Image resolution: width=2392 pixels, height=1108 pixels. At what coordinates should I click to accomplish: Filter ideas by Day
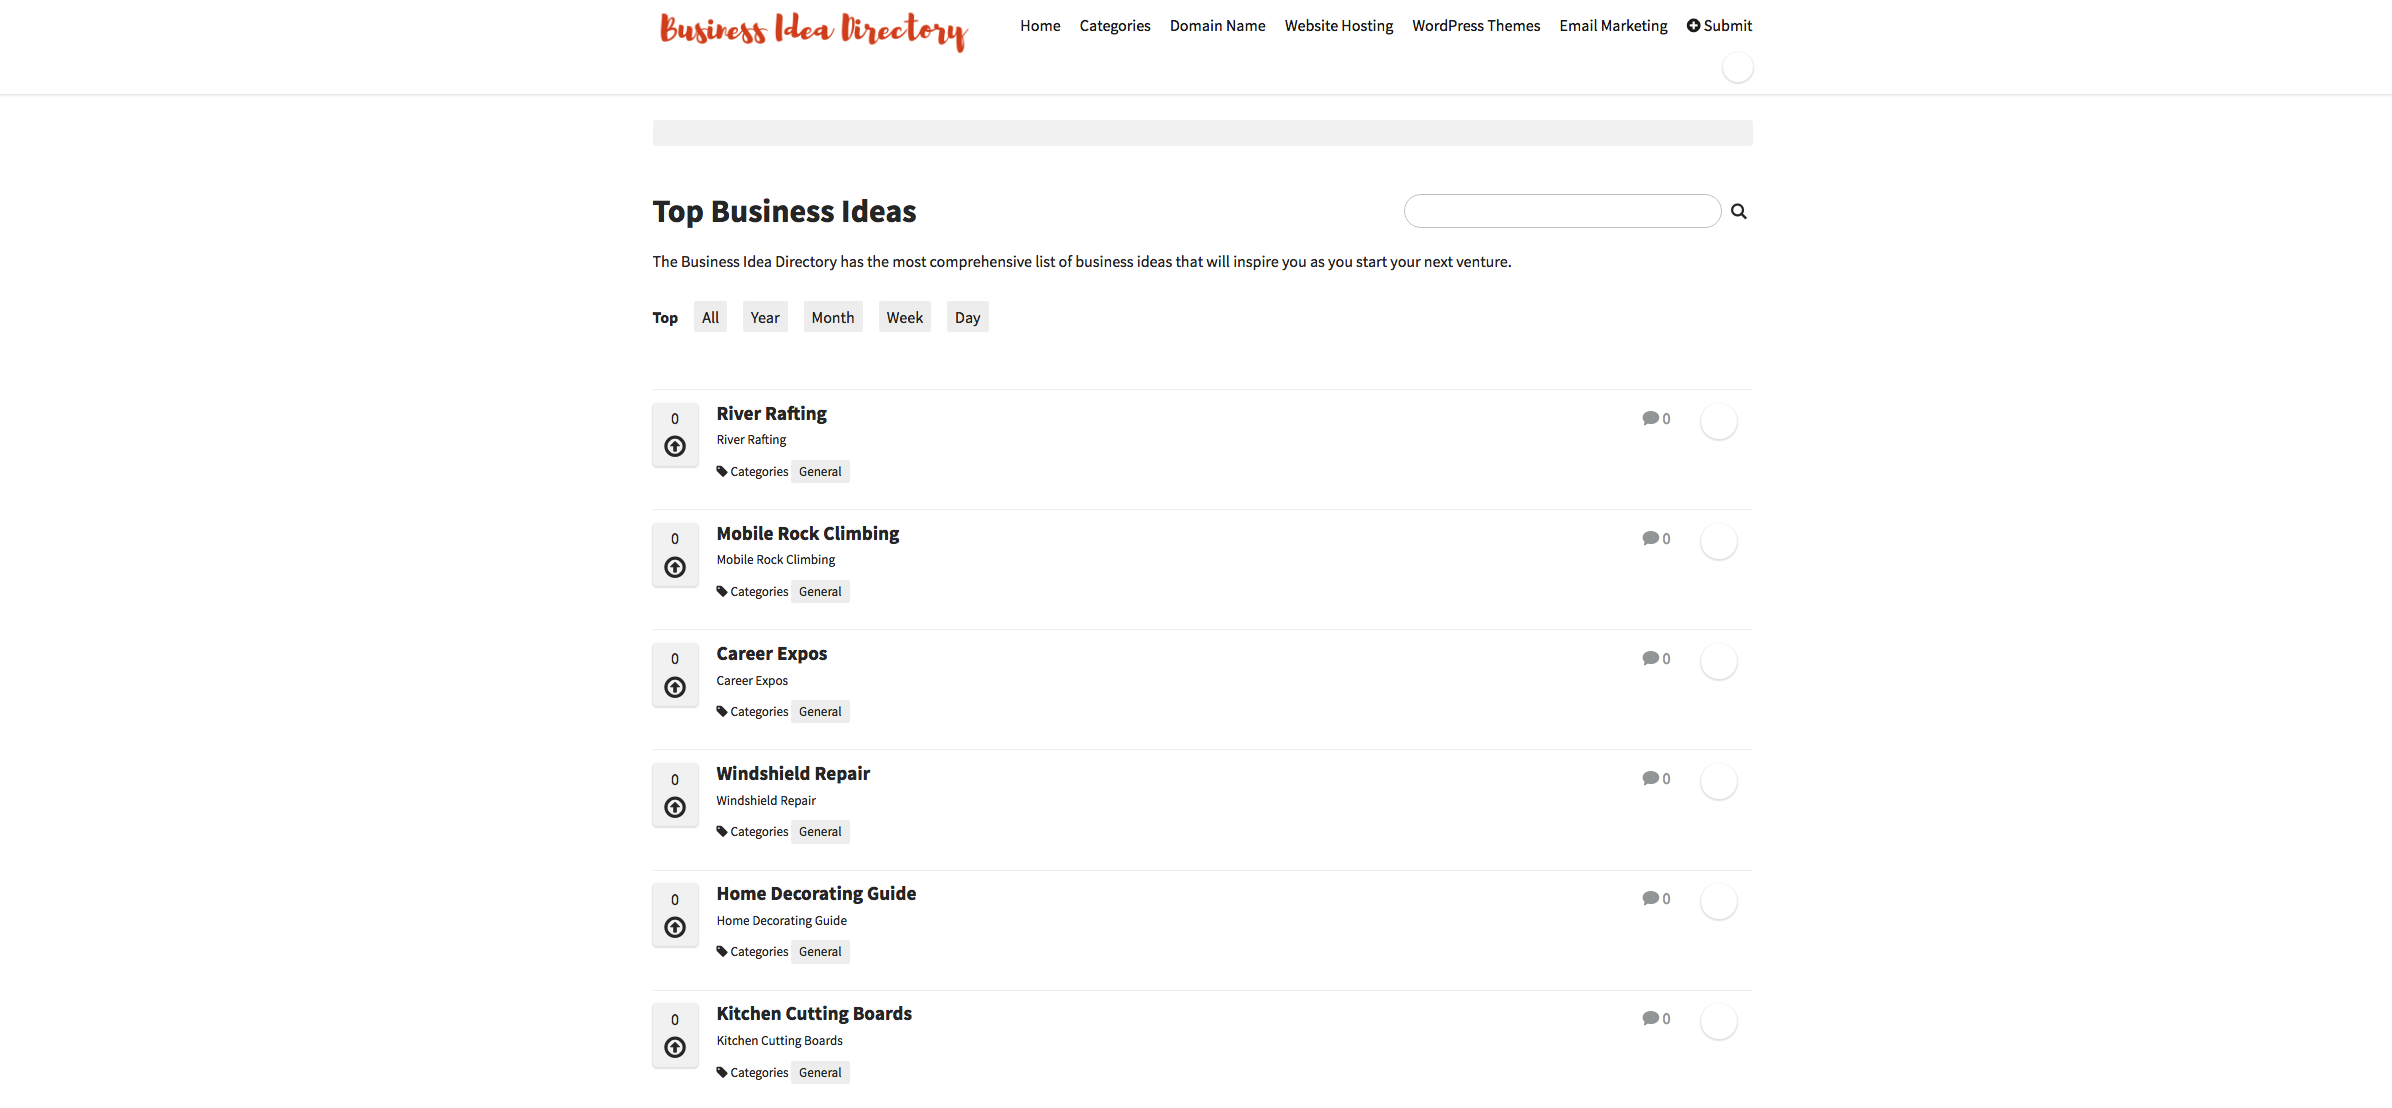coord(967,316)
